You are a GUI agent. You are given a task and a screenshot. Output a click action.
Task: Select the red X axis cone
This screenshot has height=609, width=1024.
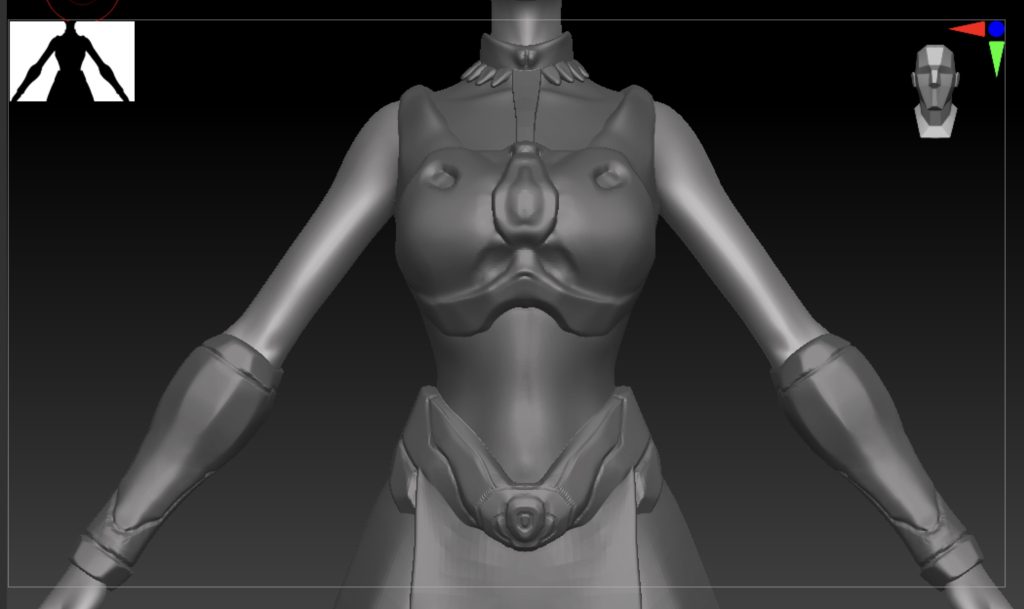pyautogui.click(x=967, y=29)
